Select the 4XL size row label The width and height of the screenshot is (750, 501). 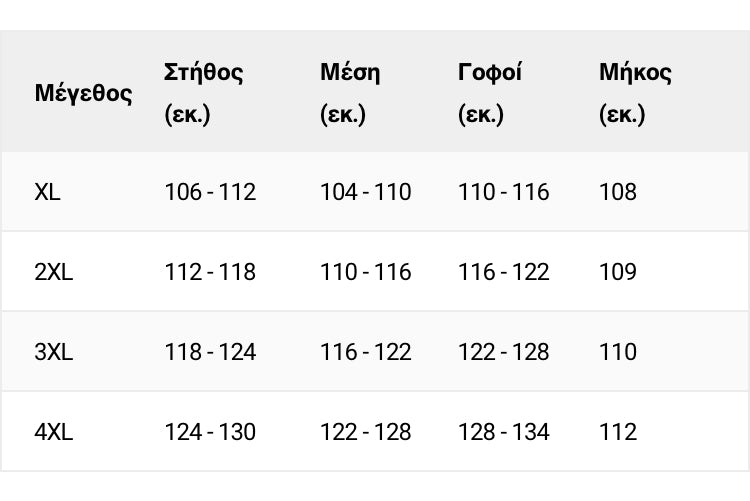(x=54, y=432)
